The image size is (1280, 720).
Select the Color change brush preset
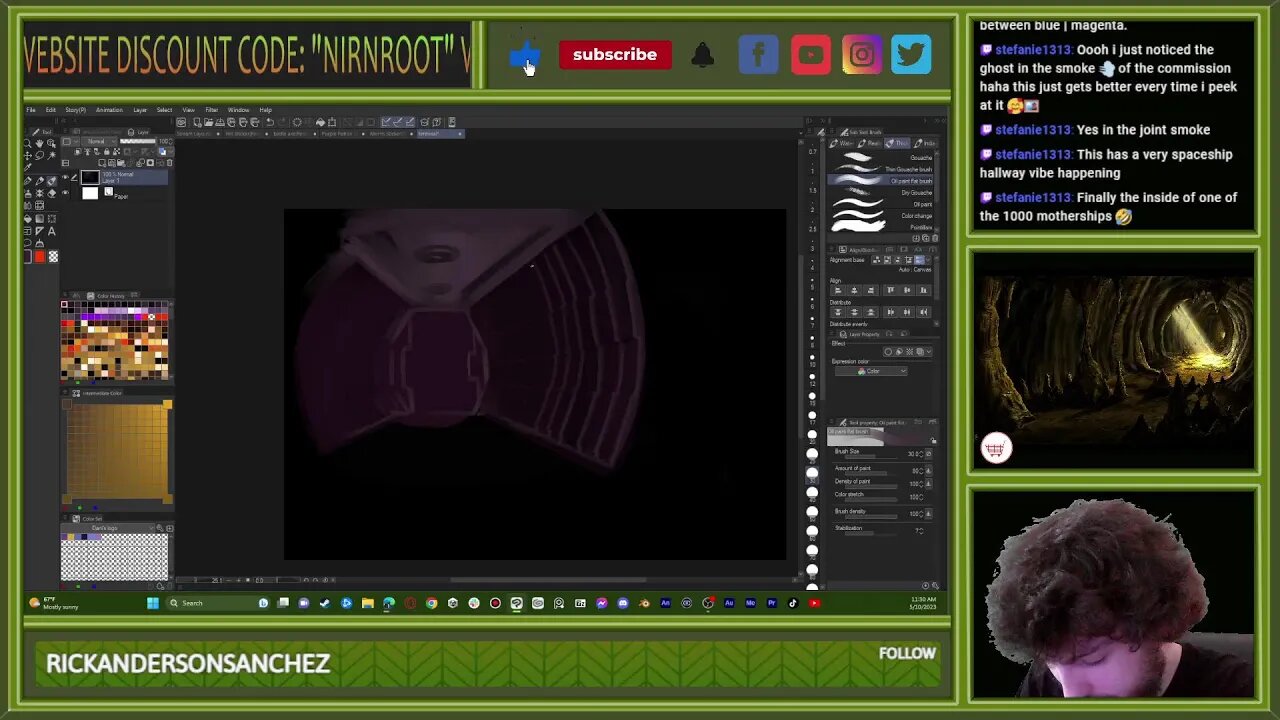pyautogui.click(x=880, y=216)
